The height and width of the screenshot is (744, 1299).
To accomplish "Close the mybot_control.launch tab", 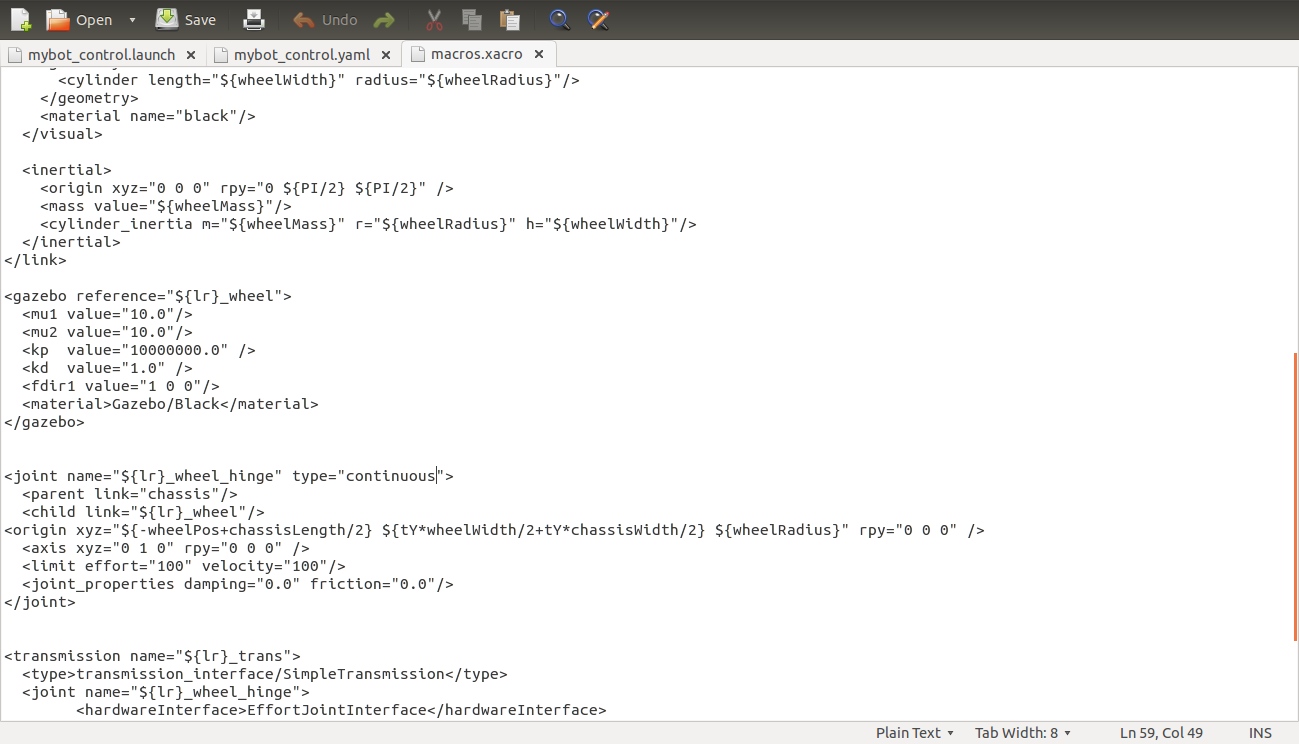I will (190, 55).
